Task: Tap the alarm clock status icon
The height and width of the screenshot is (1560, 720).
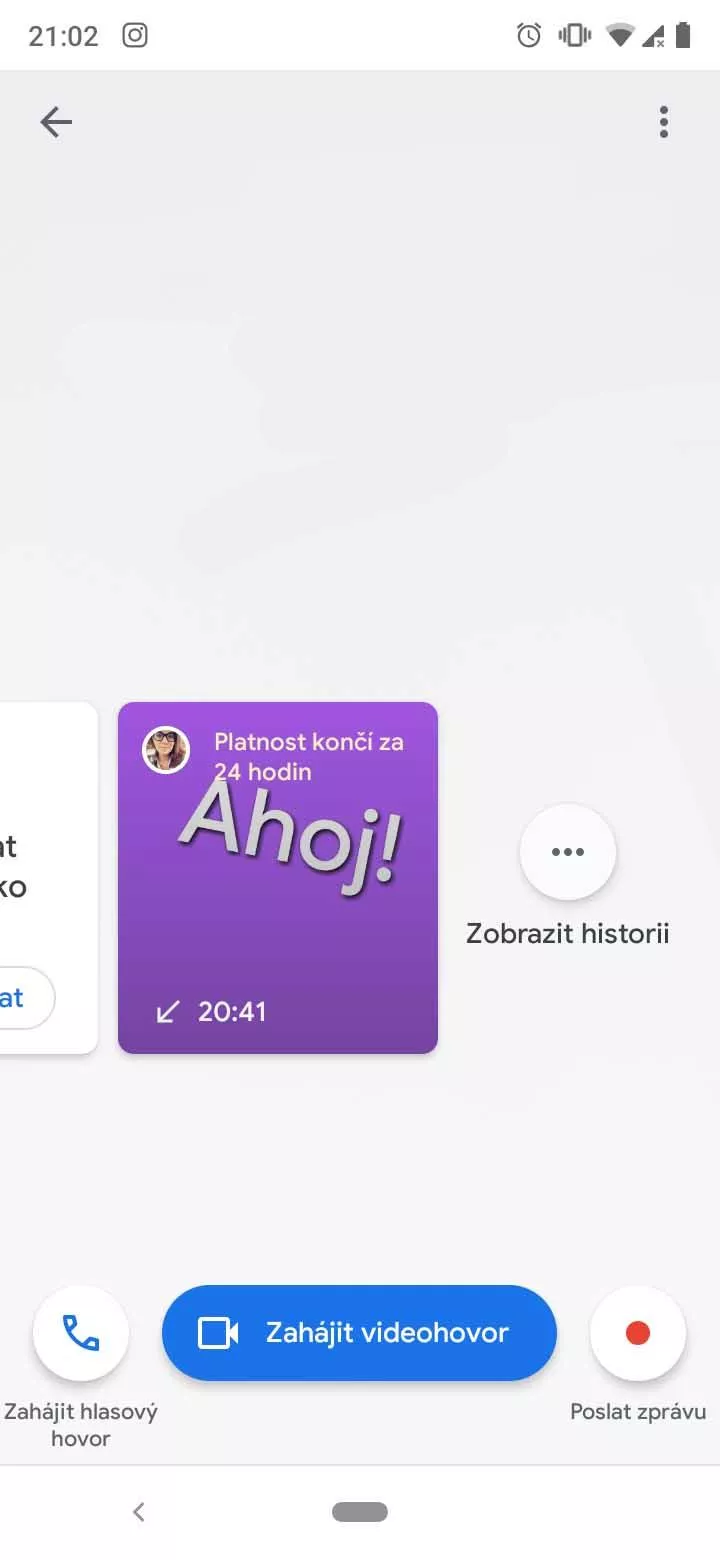Action: point(529,36)
